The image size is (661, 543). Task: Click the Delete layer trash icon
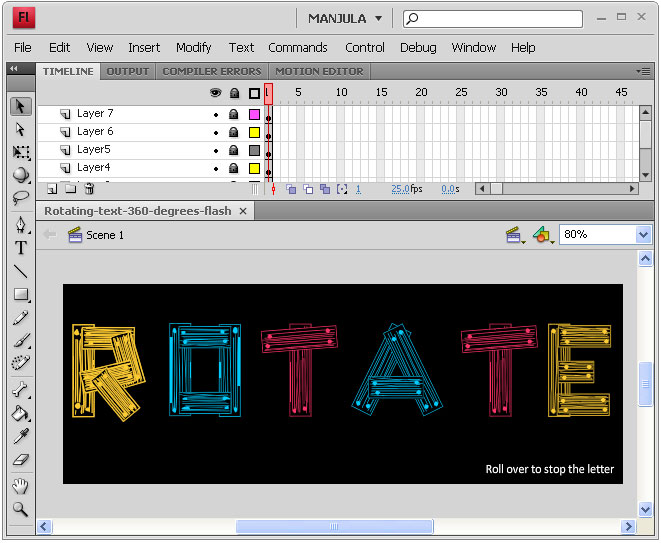tap(89, 188)
